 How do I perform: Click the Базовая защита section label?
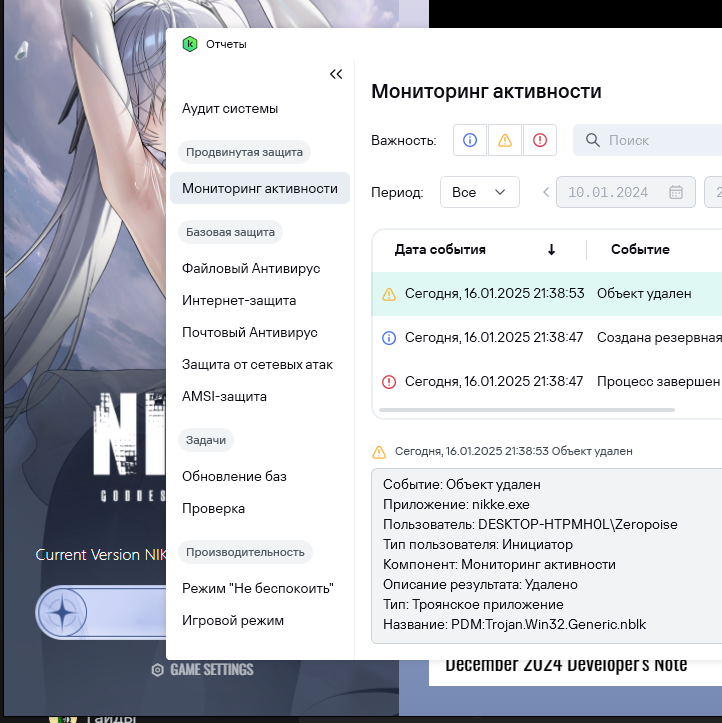pyautogui.click(x=230, y=232)
